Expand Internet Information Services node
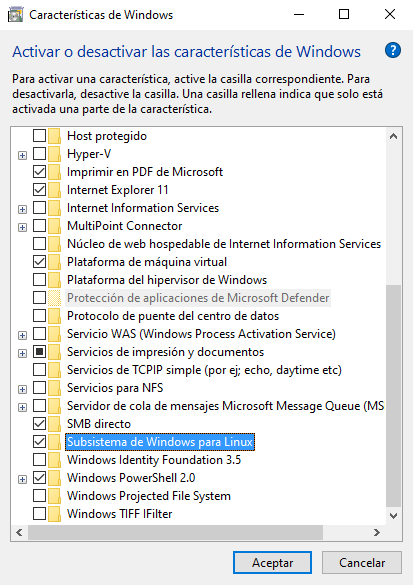413x585 pixels. (22, 209)
